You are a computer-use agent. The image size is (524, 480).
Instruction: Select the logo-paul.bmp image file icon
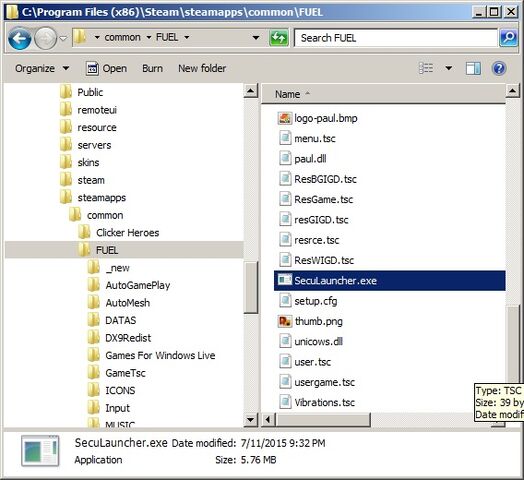point(285,118)
